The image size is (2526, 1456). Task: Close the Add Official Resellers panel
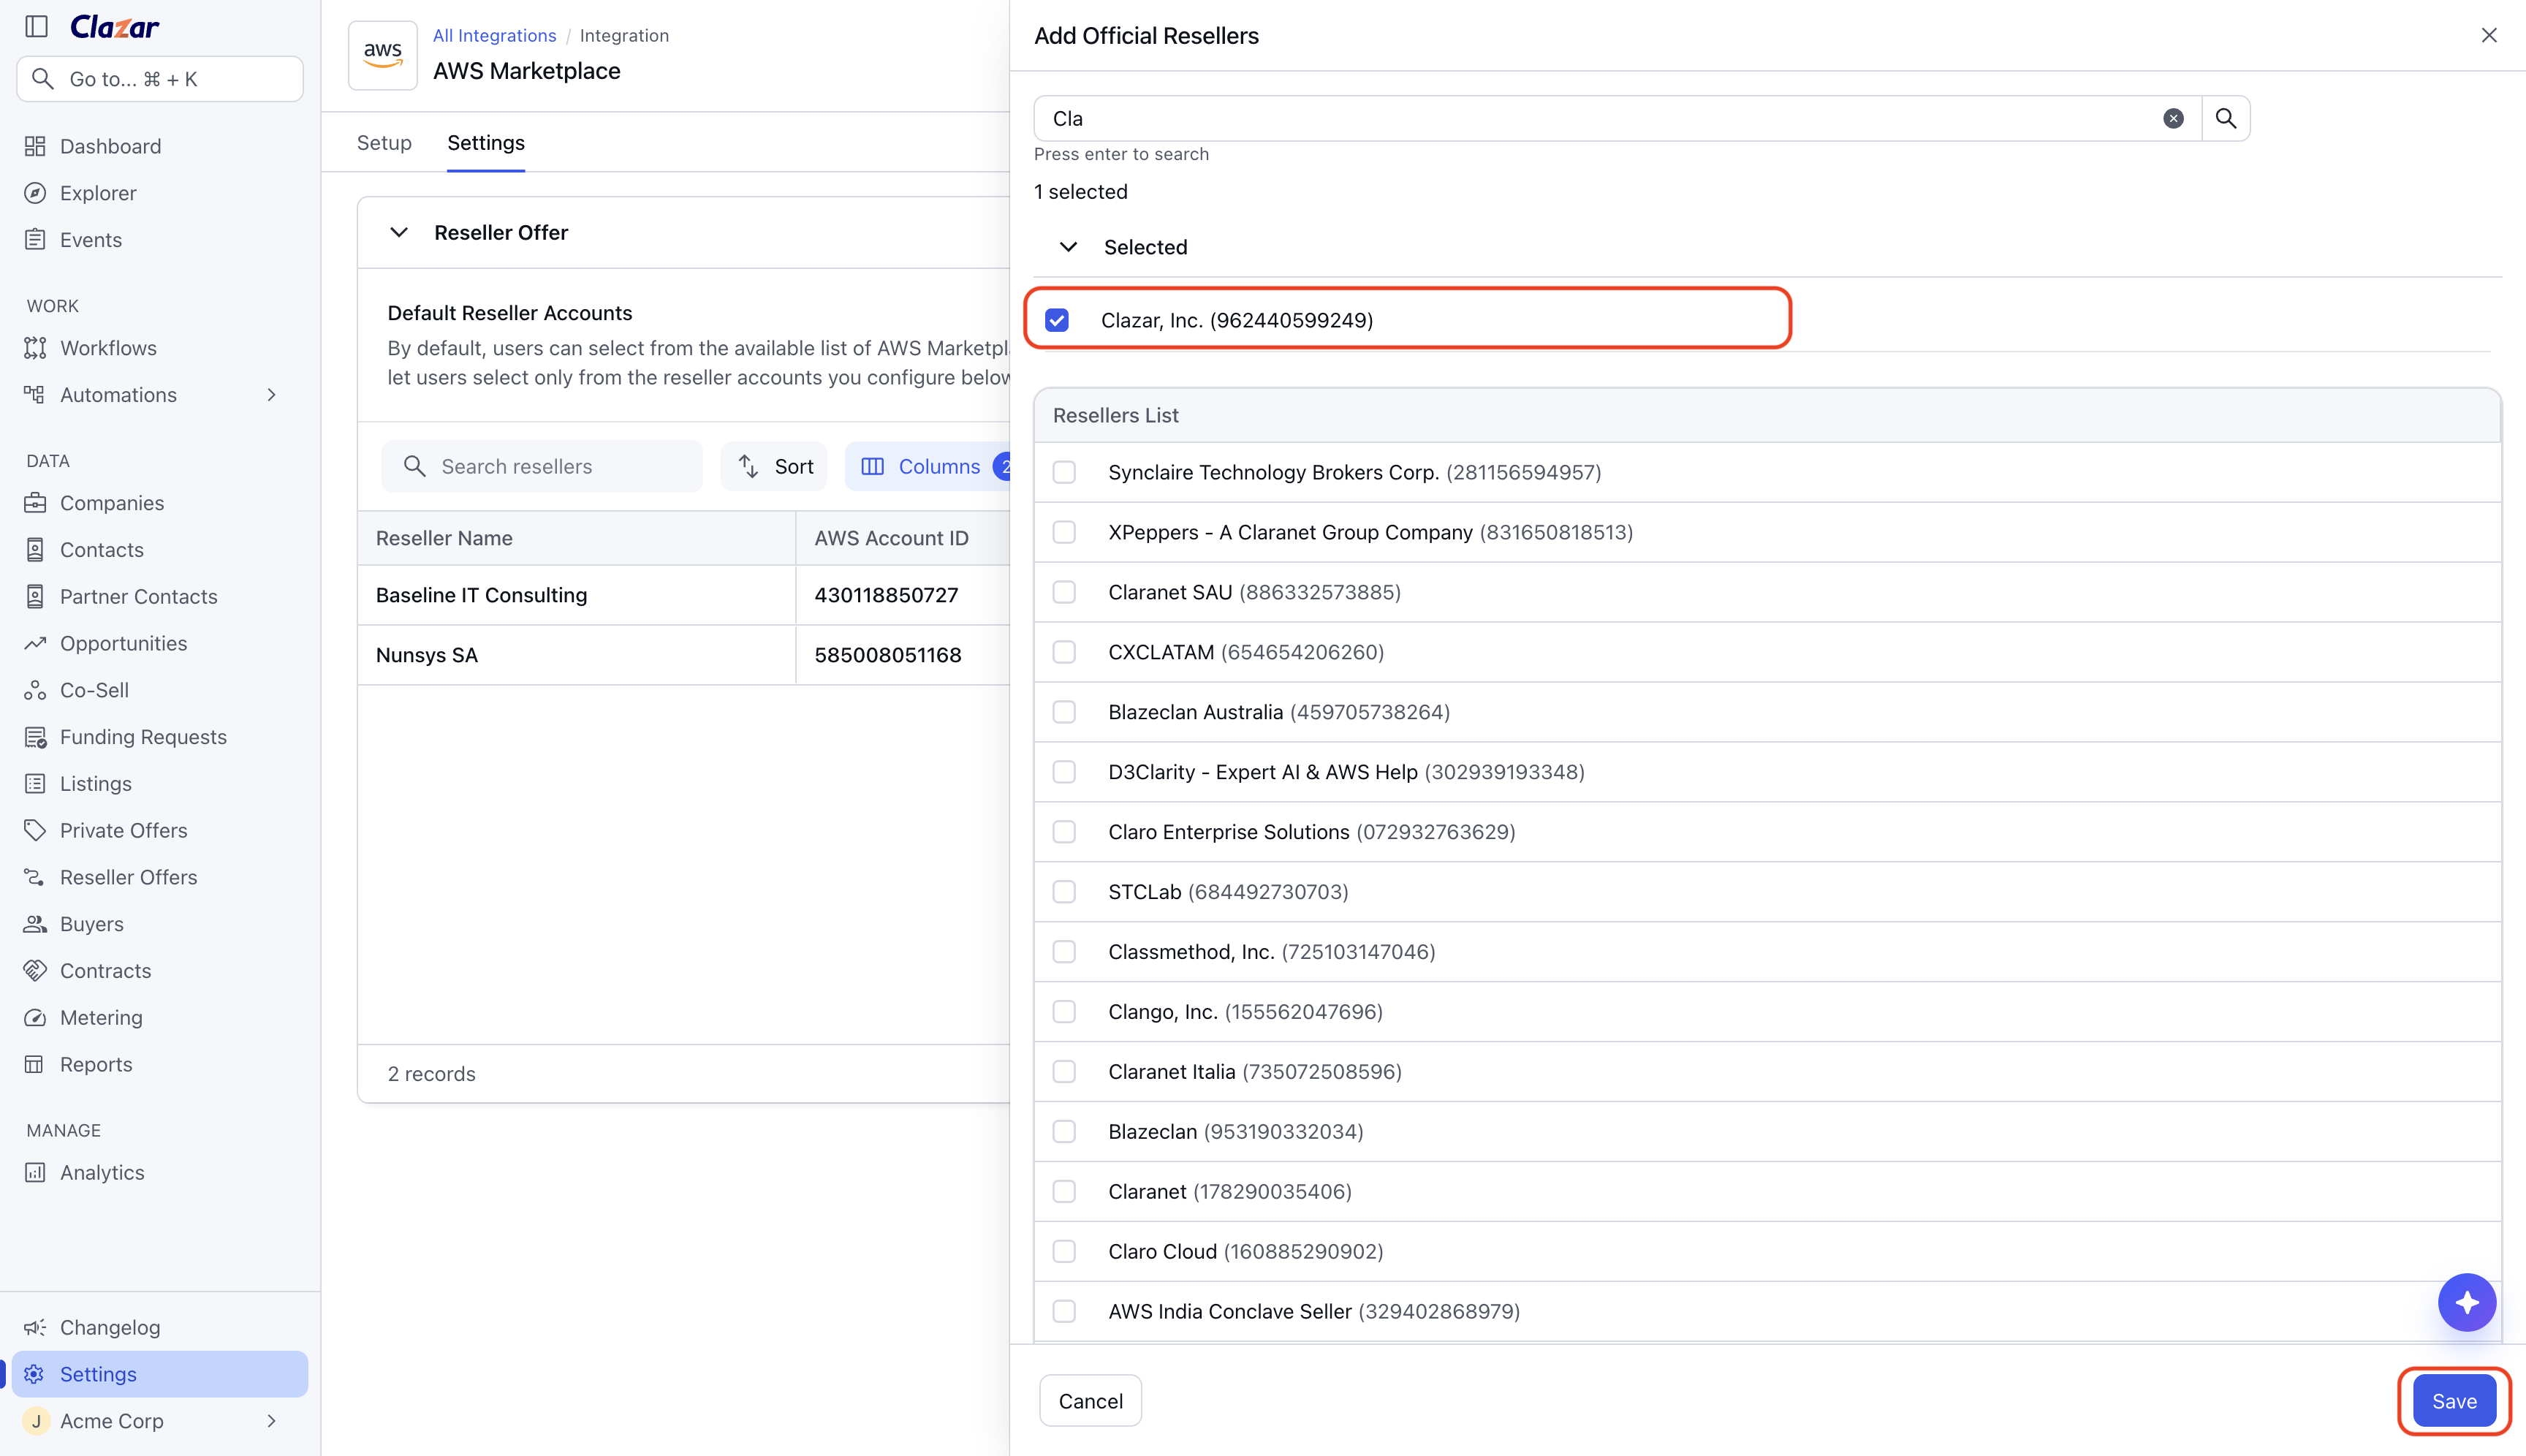tap(2488, 36)
